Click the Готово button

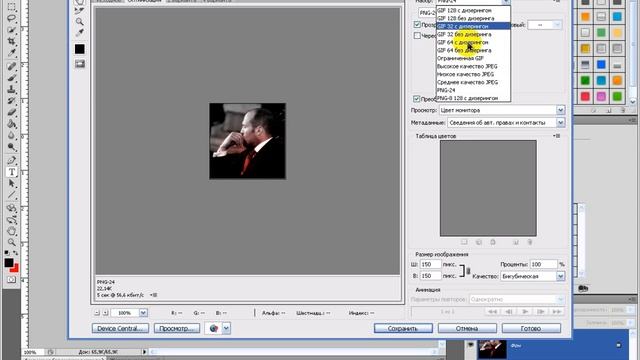pyautogui.click(x=531, y=328)
